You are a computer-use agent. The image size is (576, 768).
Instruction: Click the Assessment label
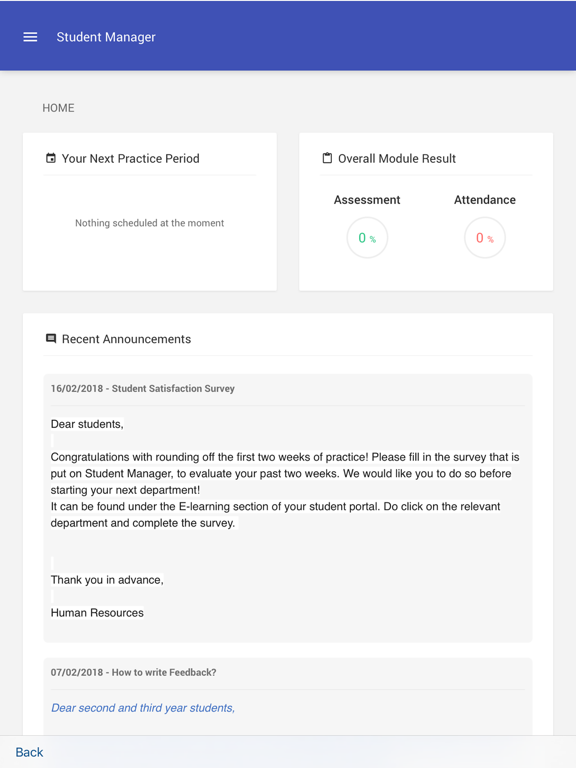367,200
